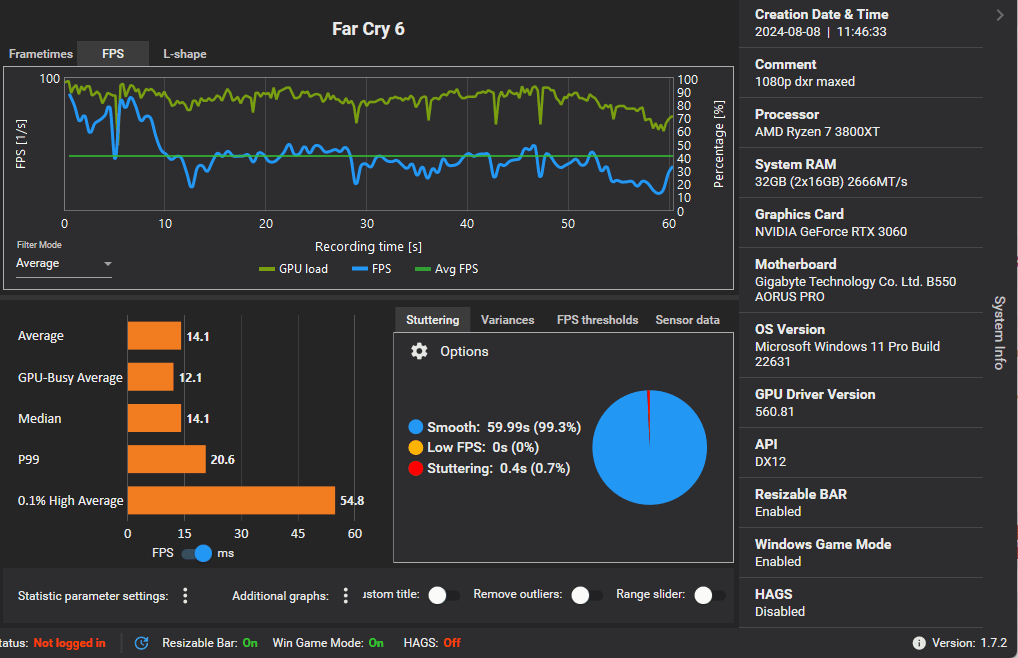Image resolution: width=1018 pixels, height=658 pixels.
Task: Click the OS version 'Microsoft Windows 11 Pro' entry
Action: [x=847, y=354]
